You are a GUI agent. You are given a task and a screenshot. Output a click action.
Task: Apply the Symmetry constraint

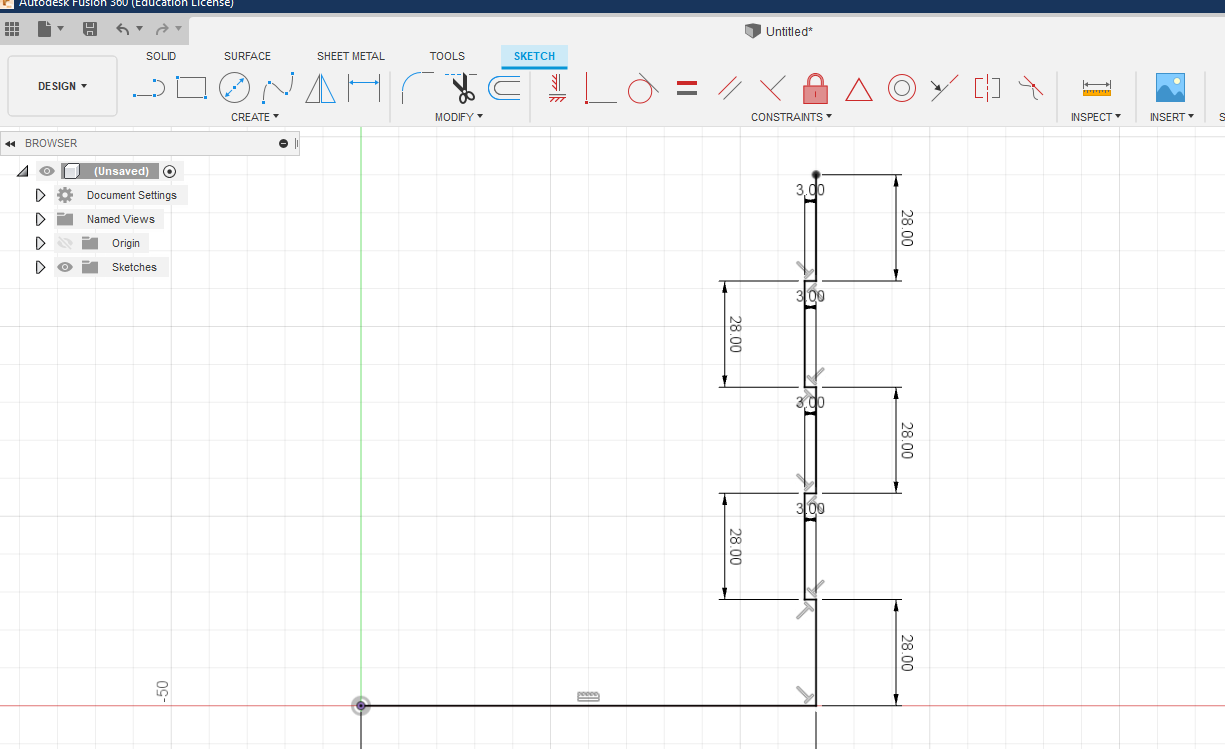tap(987, 88)
